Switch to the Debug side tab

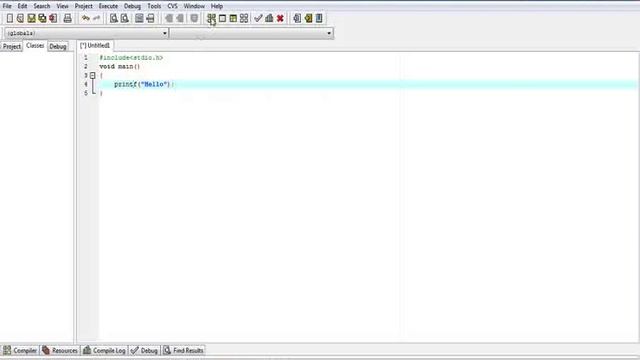pyautogui.click(x=58, y=47)
